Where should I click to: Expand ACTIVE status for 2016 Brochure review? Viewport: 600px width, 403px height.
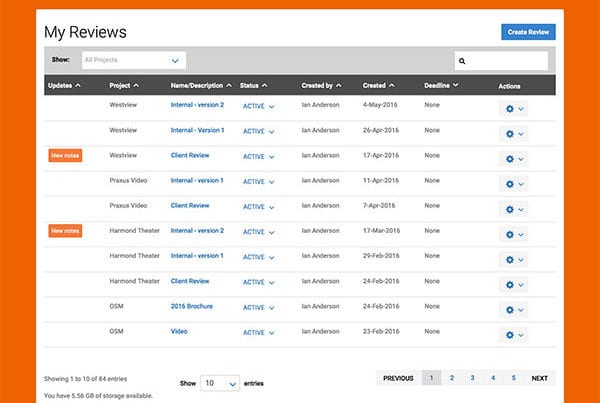(x=259, y=308)
